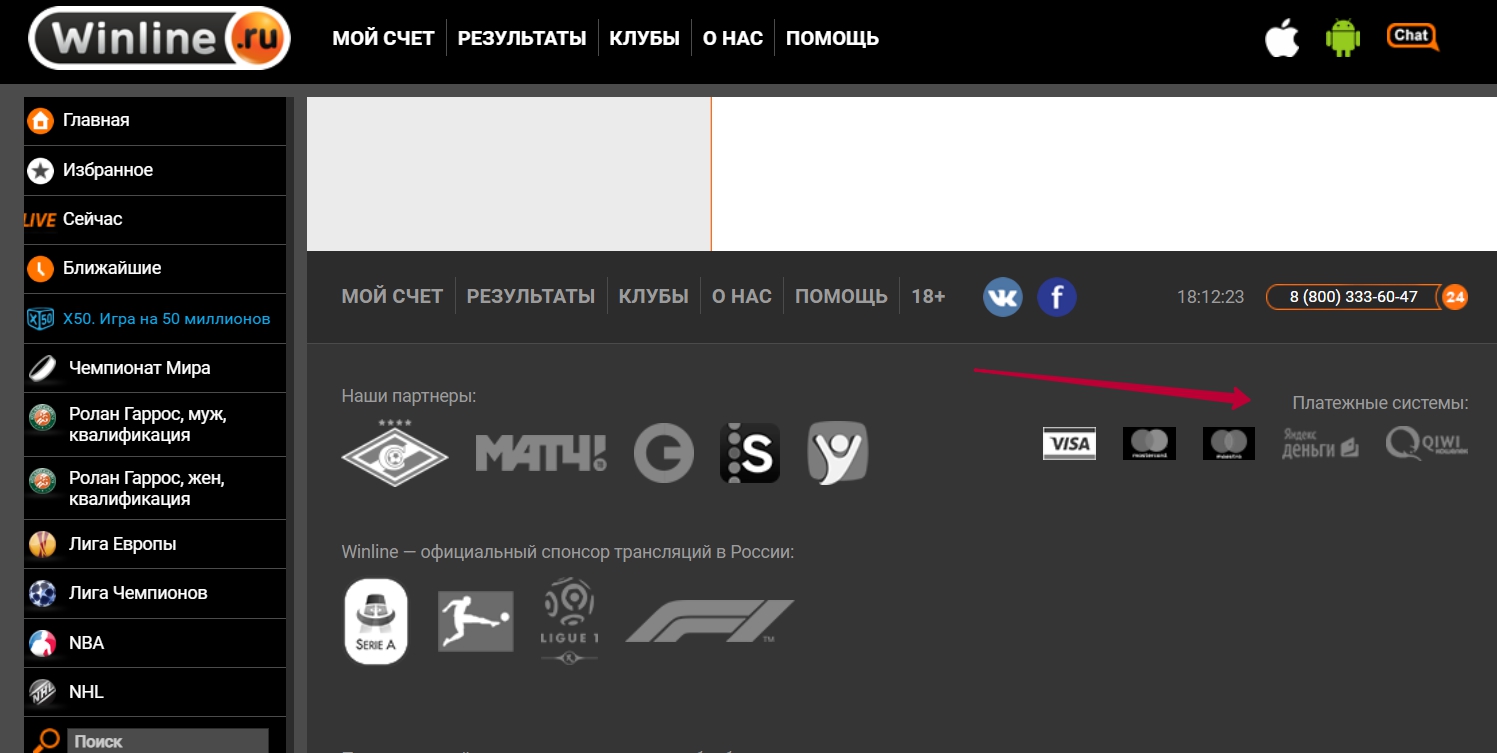
Task: Open the Android app download icon
Action: (x=1343, y=38)
